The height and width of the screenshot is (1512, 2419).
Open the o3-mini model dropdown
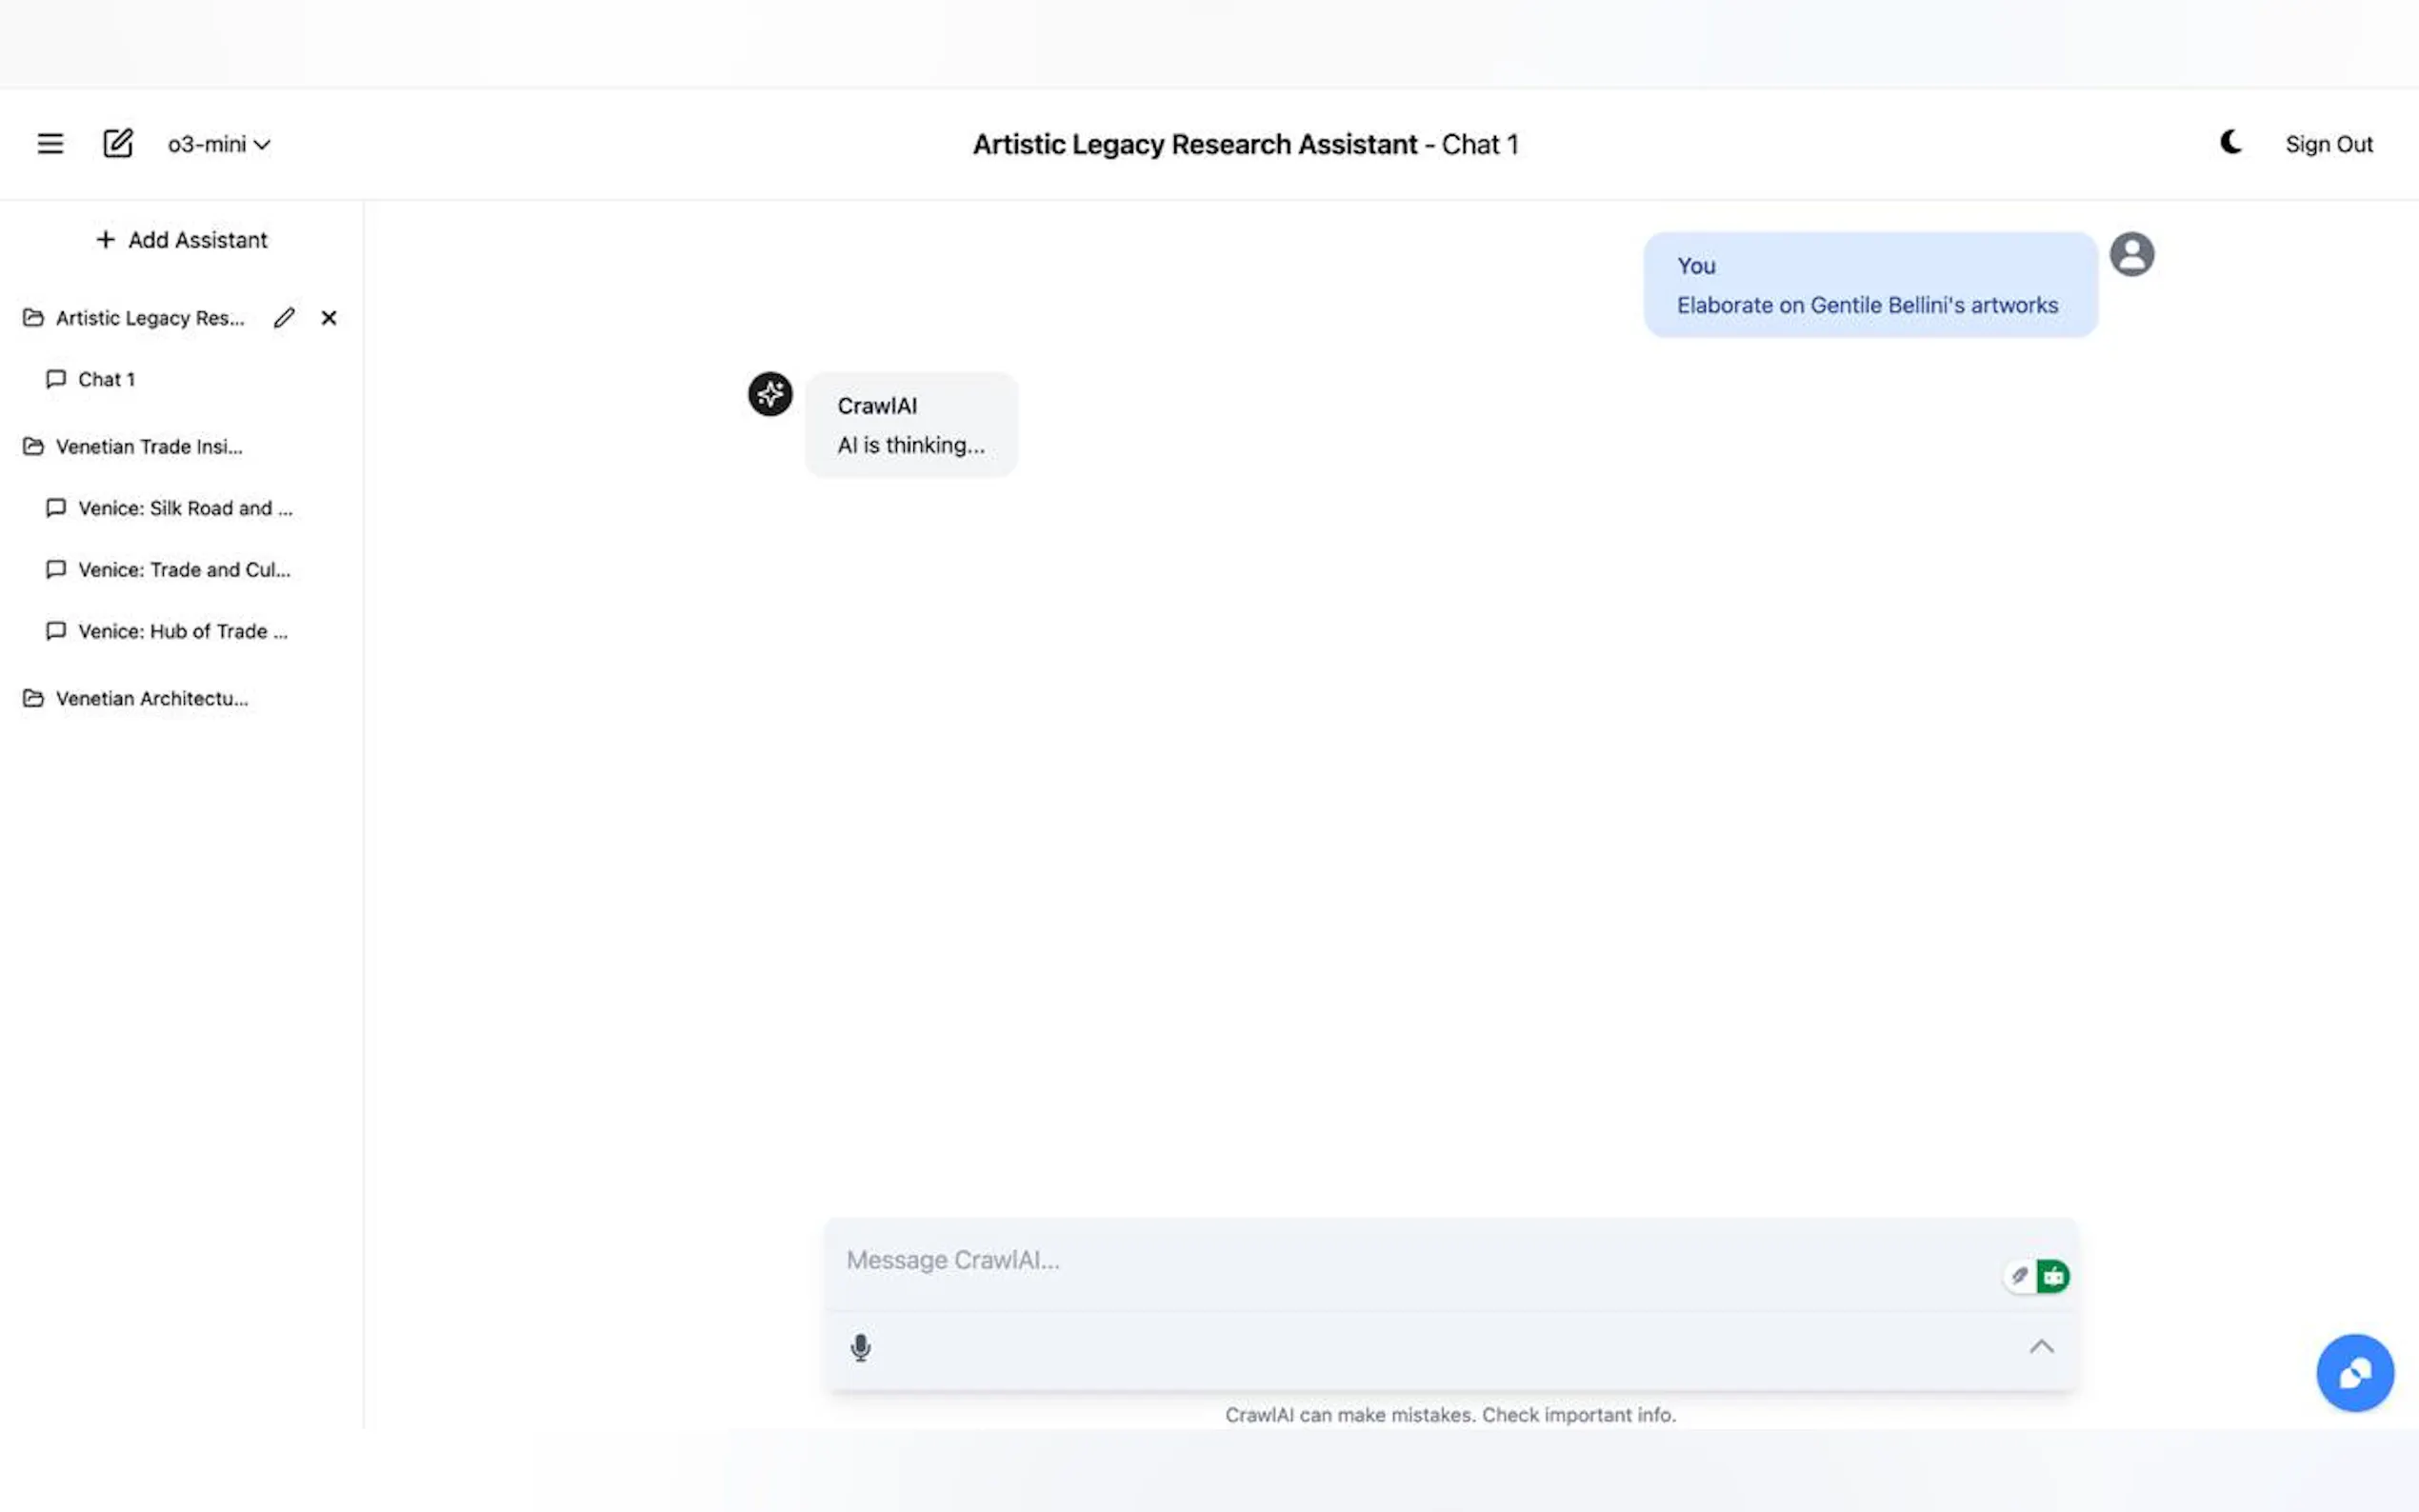coord(218,144)
